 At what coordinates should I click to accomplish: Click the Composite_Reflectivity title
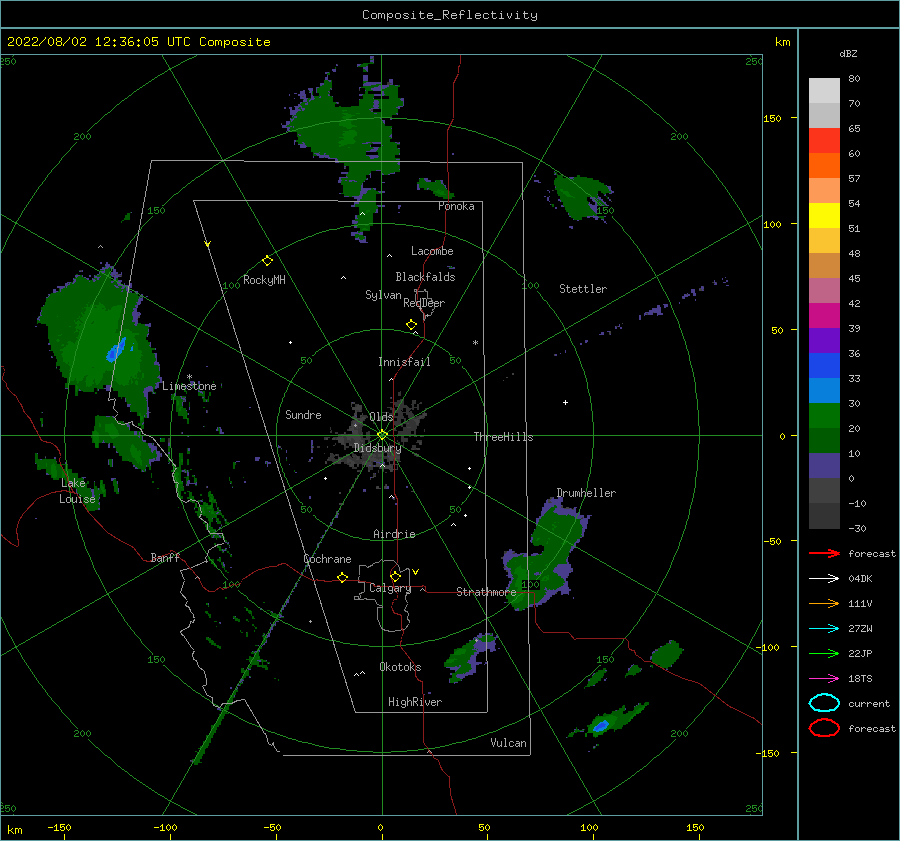449,15
